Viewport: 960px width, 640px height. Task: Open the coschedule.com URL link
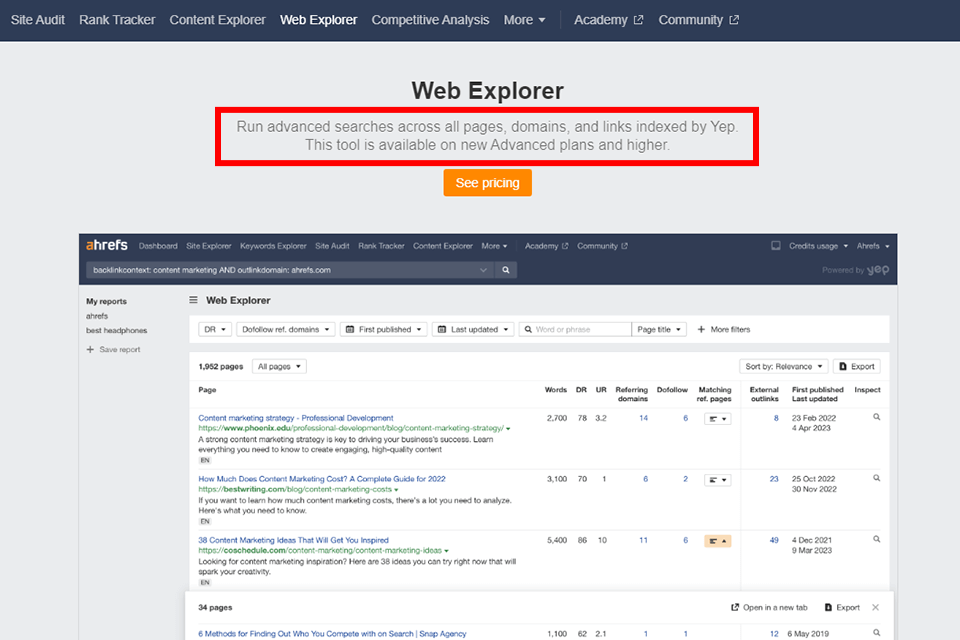click(320, 550)
